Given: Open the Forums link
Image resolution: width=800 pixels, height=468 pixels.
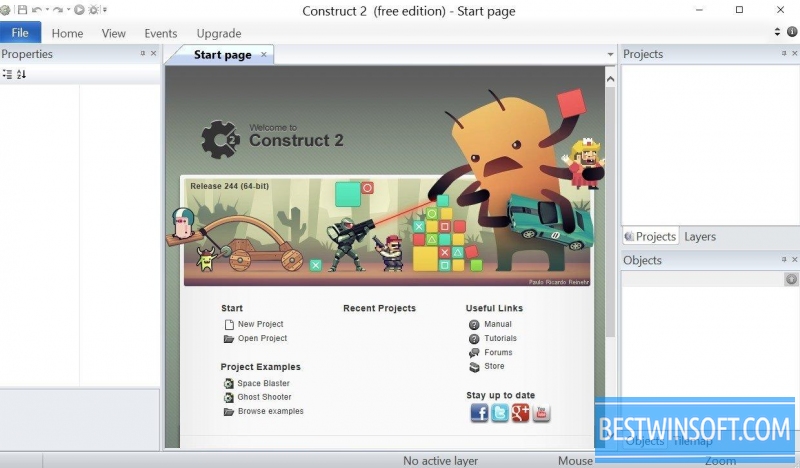Looking at the screenshot, I should pos(498,353).
